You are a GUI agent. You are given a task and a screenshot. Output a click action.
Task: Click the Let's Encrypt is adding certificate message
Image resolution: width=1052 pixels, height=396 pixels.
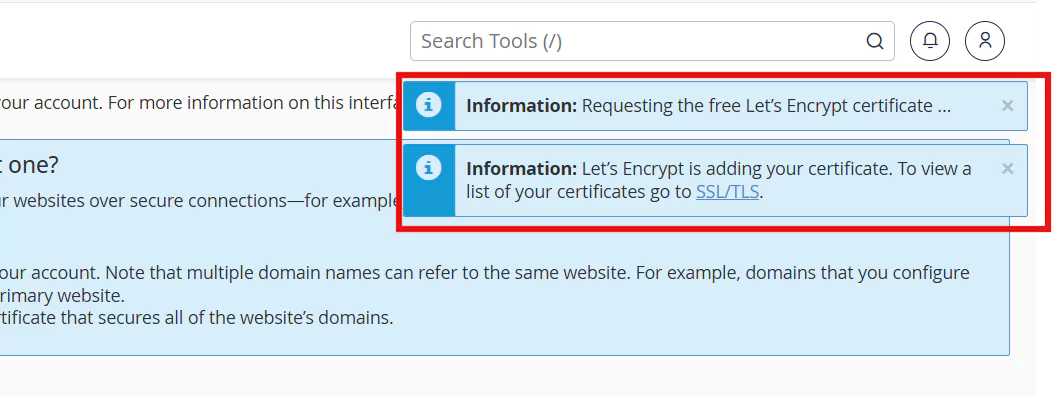(719, 180)
